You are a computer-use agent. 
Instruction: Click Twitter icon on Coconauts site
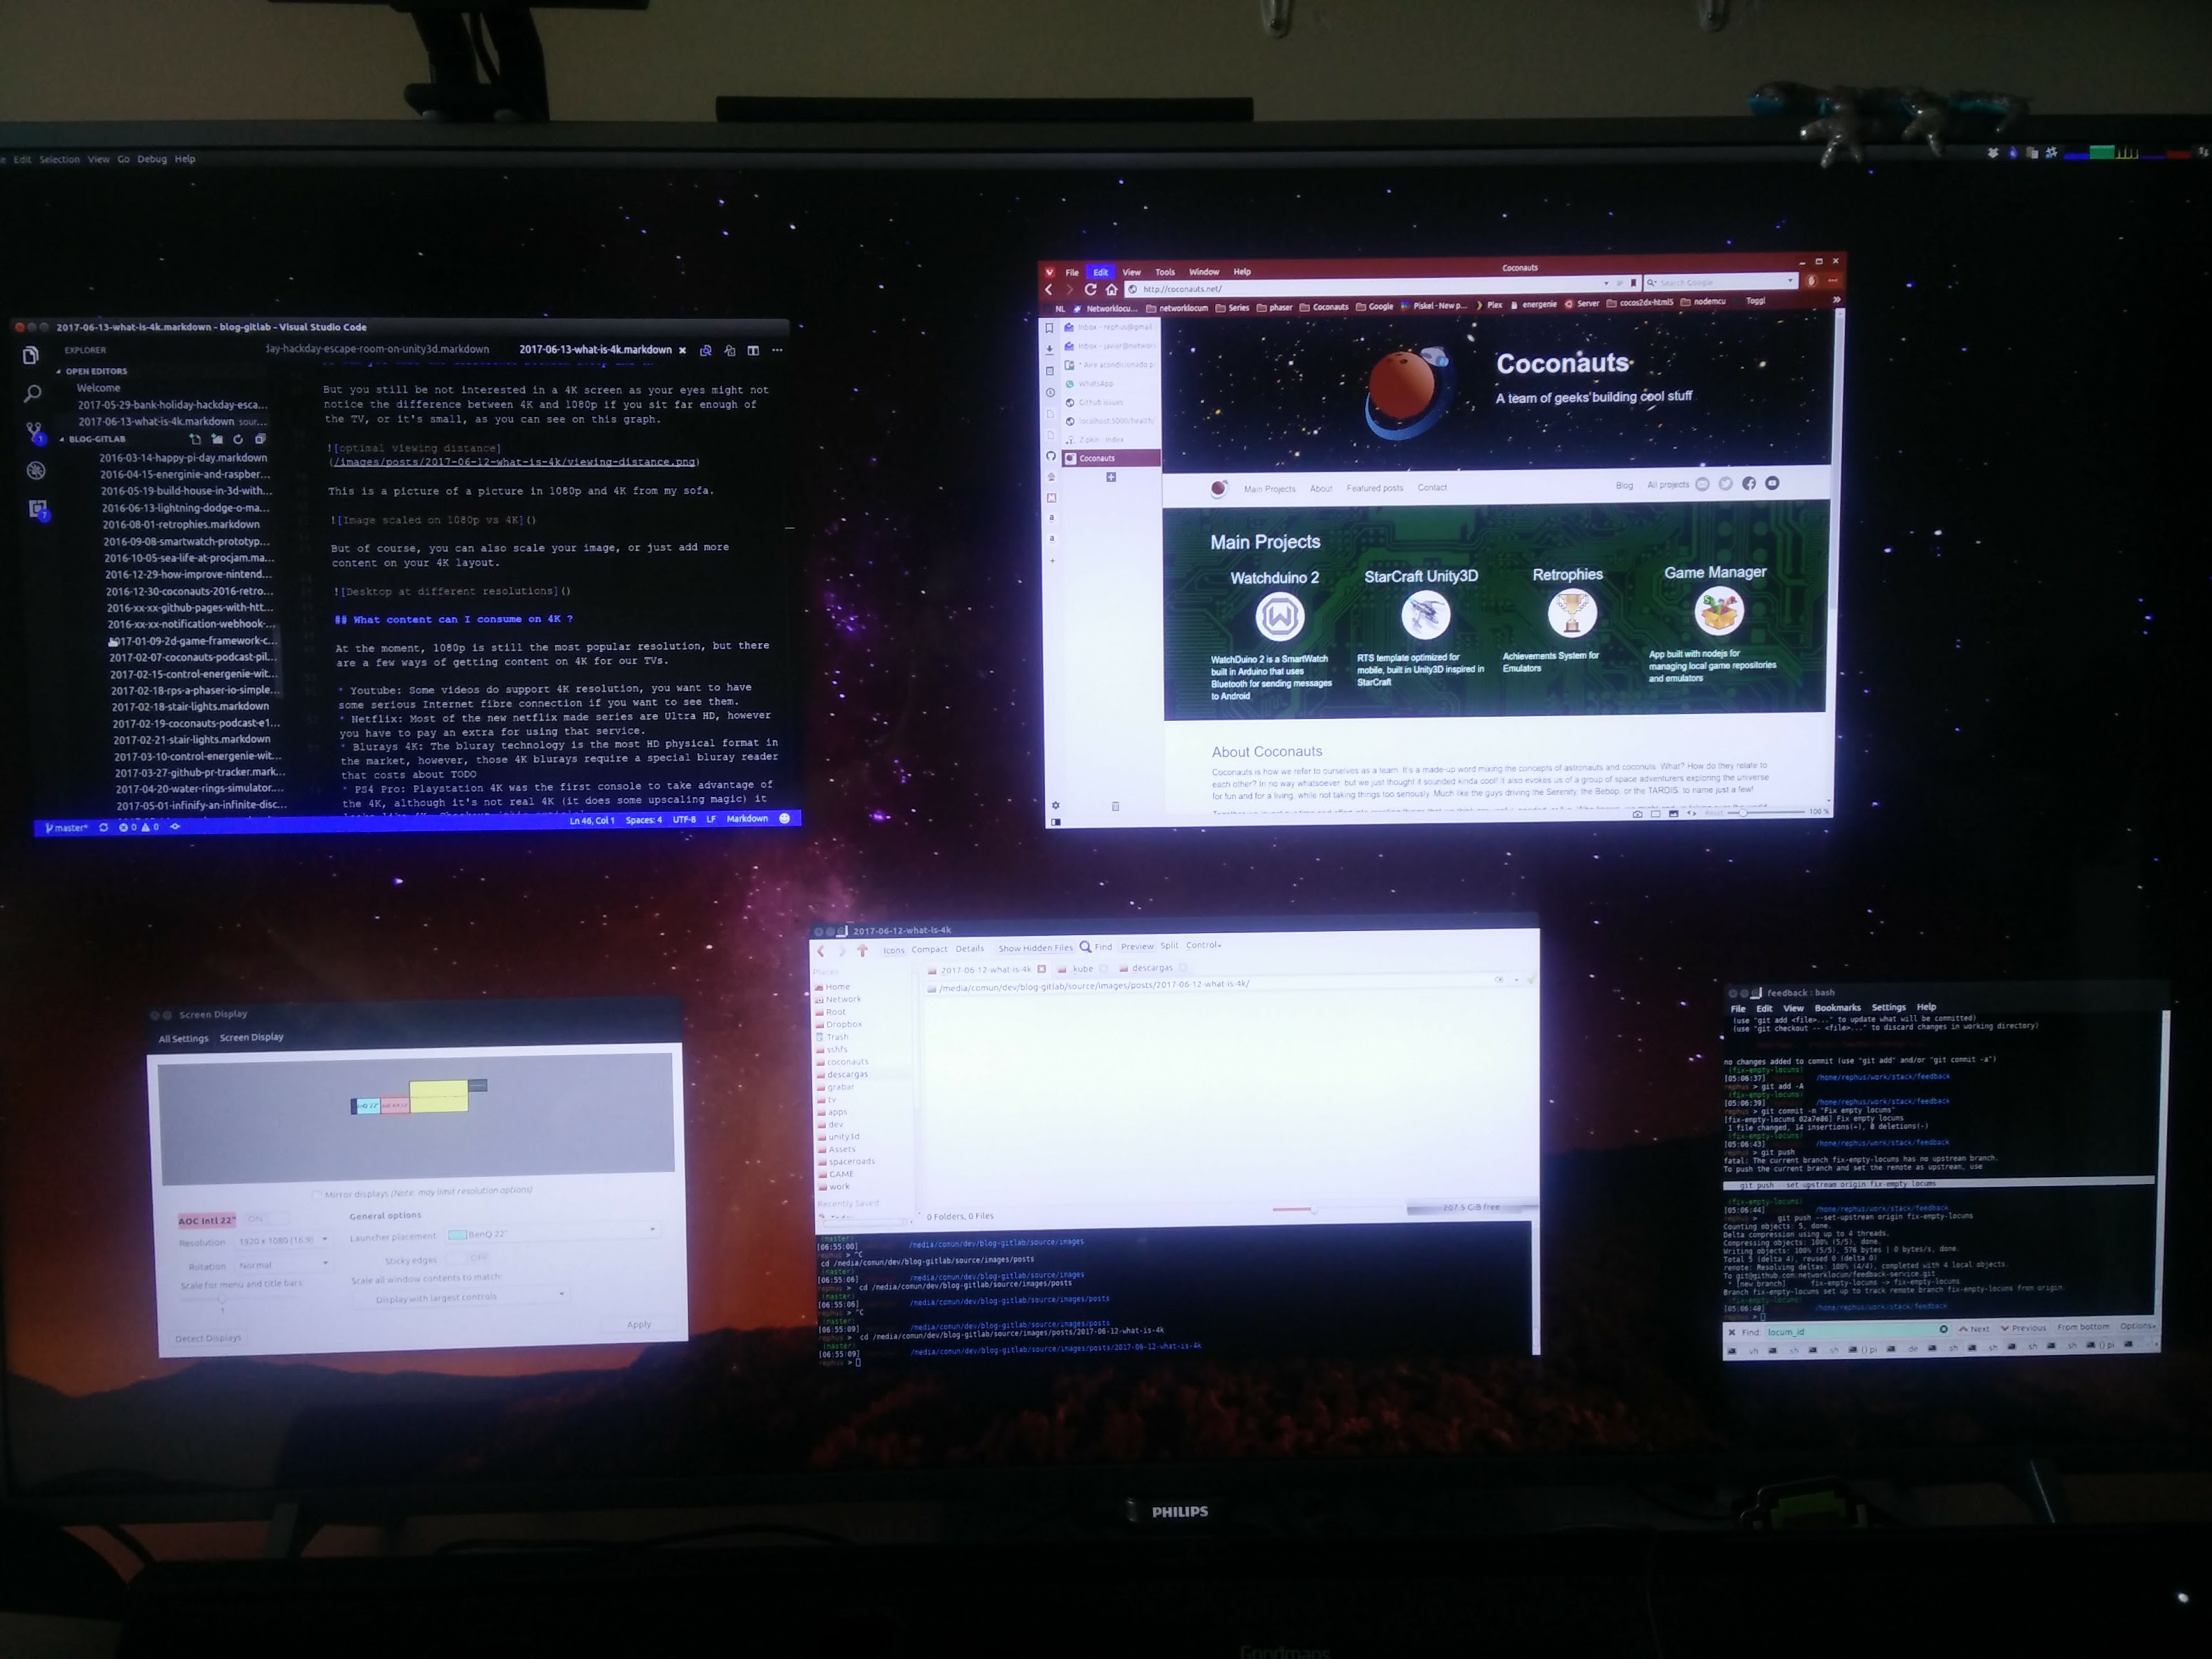coord(1726,484)
